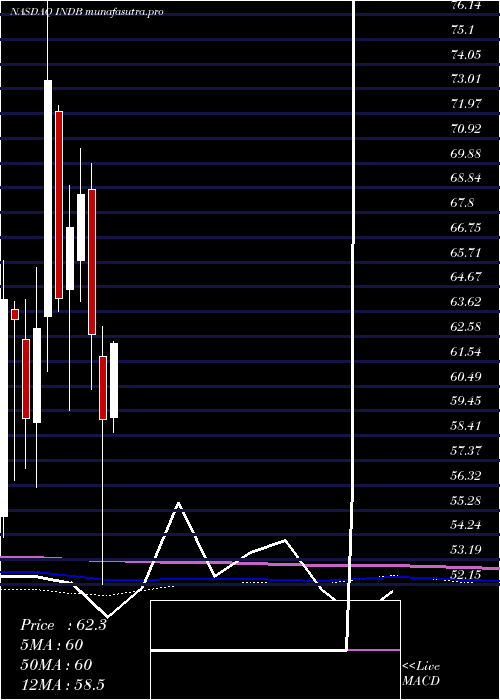Click the 73.01 price axis label
500x700 pixels.
[x=466, y=79]
